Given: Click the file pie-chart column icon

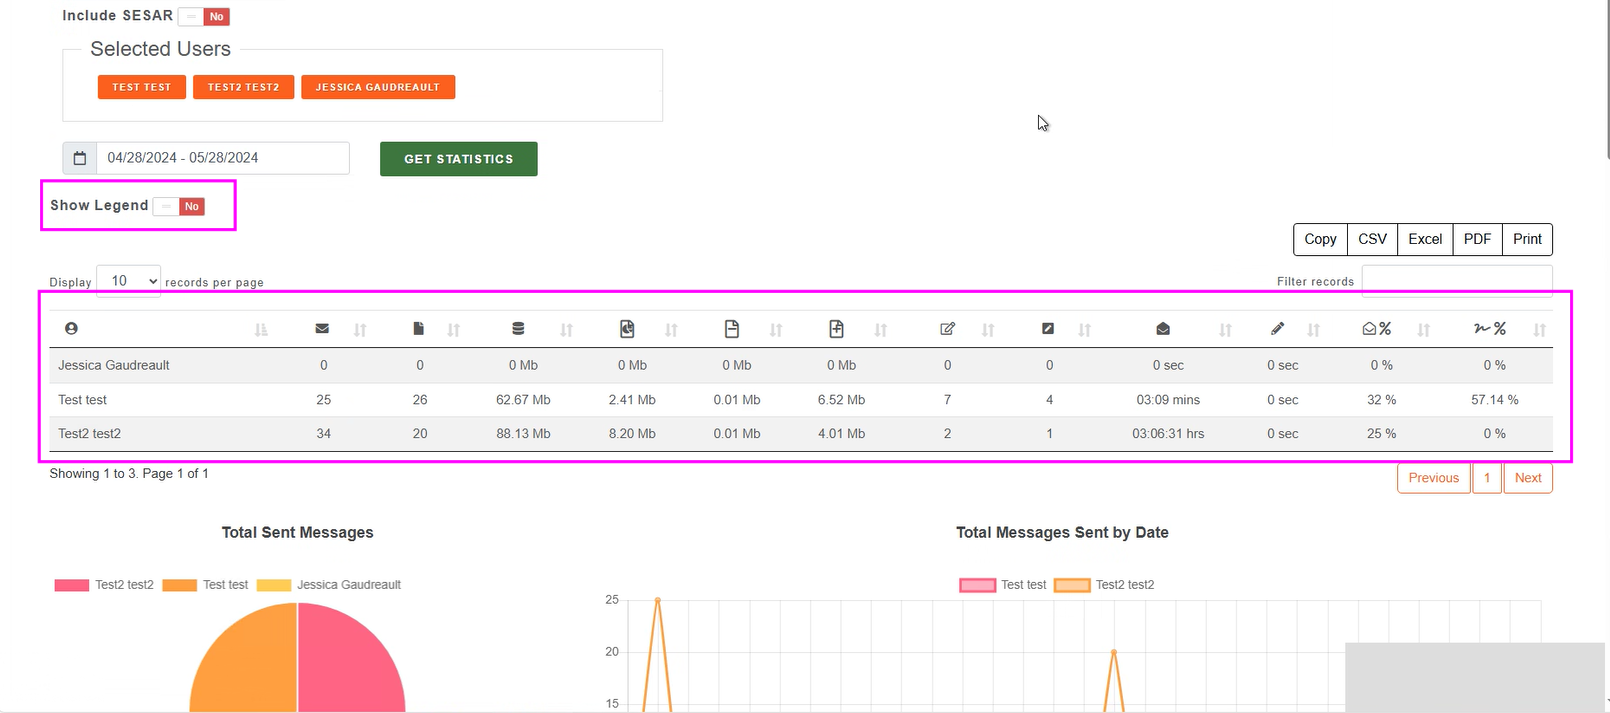Looking at the screenshot, I should pyautogui.click(x=627, y=328).
